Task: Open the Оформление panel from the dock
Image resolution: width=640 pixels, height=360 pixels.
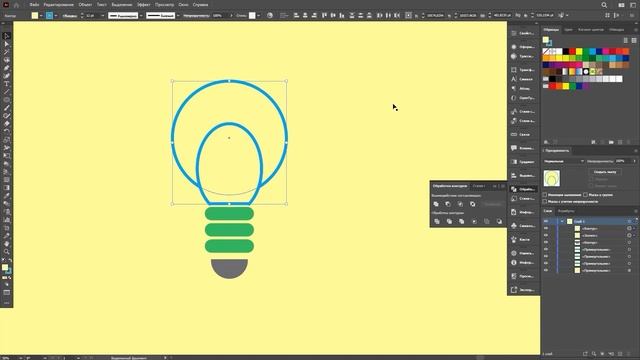Action: (523, 47)
